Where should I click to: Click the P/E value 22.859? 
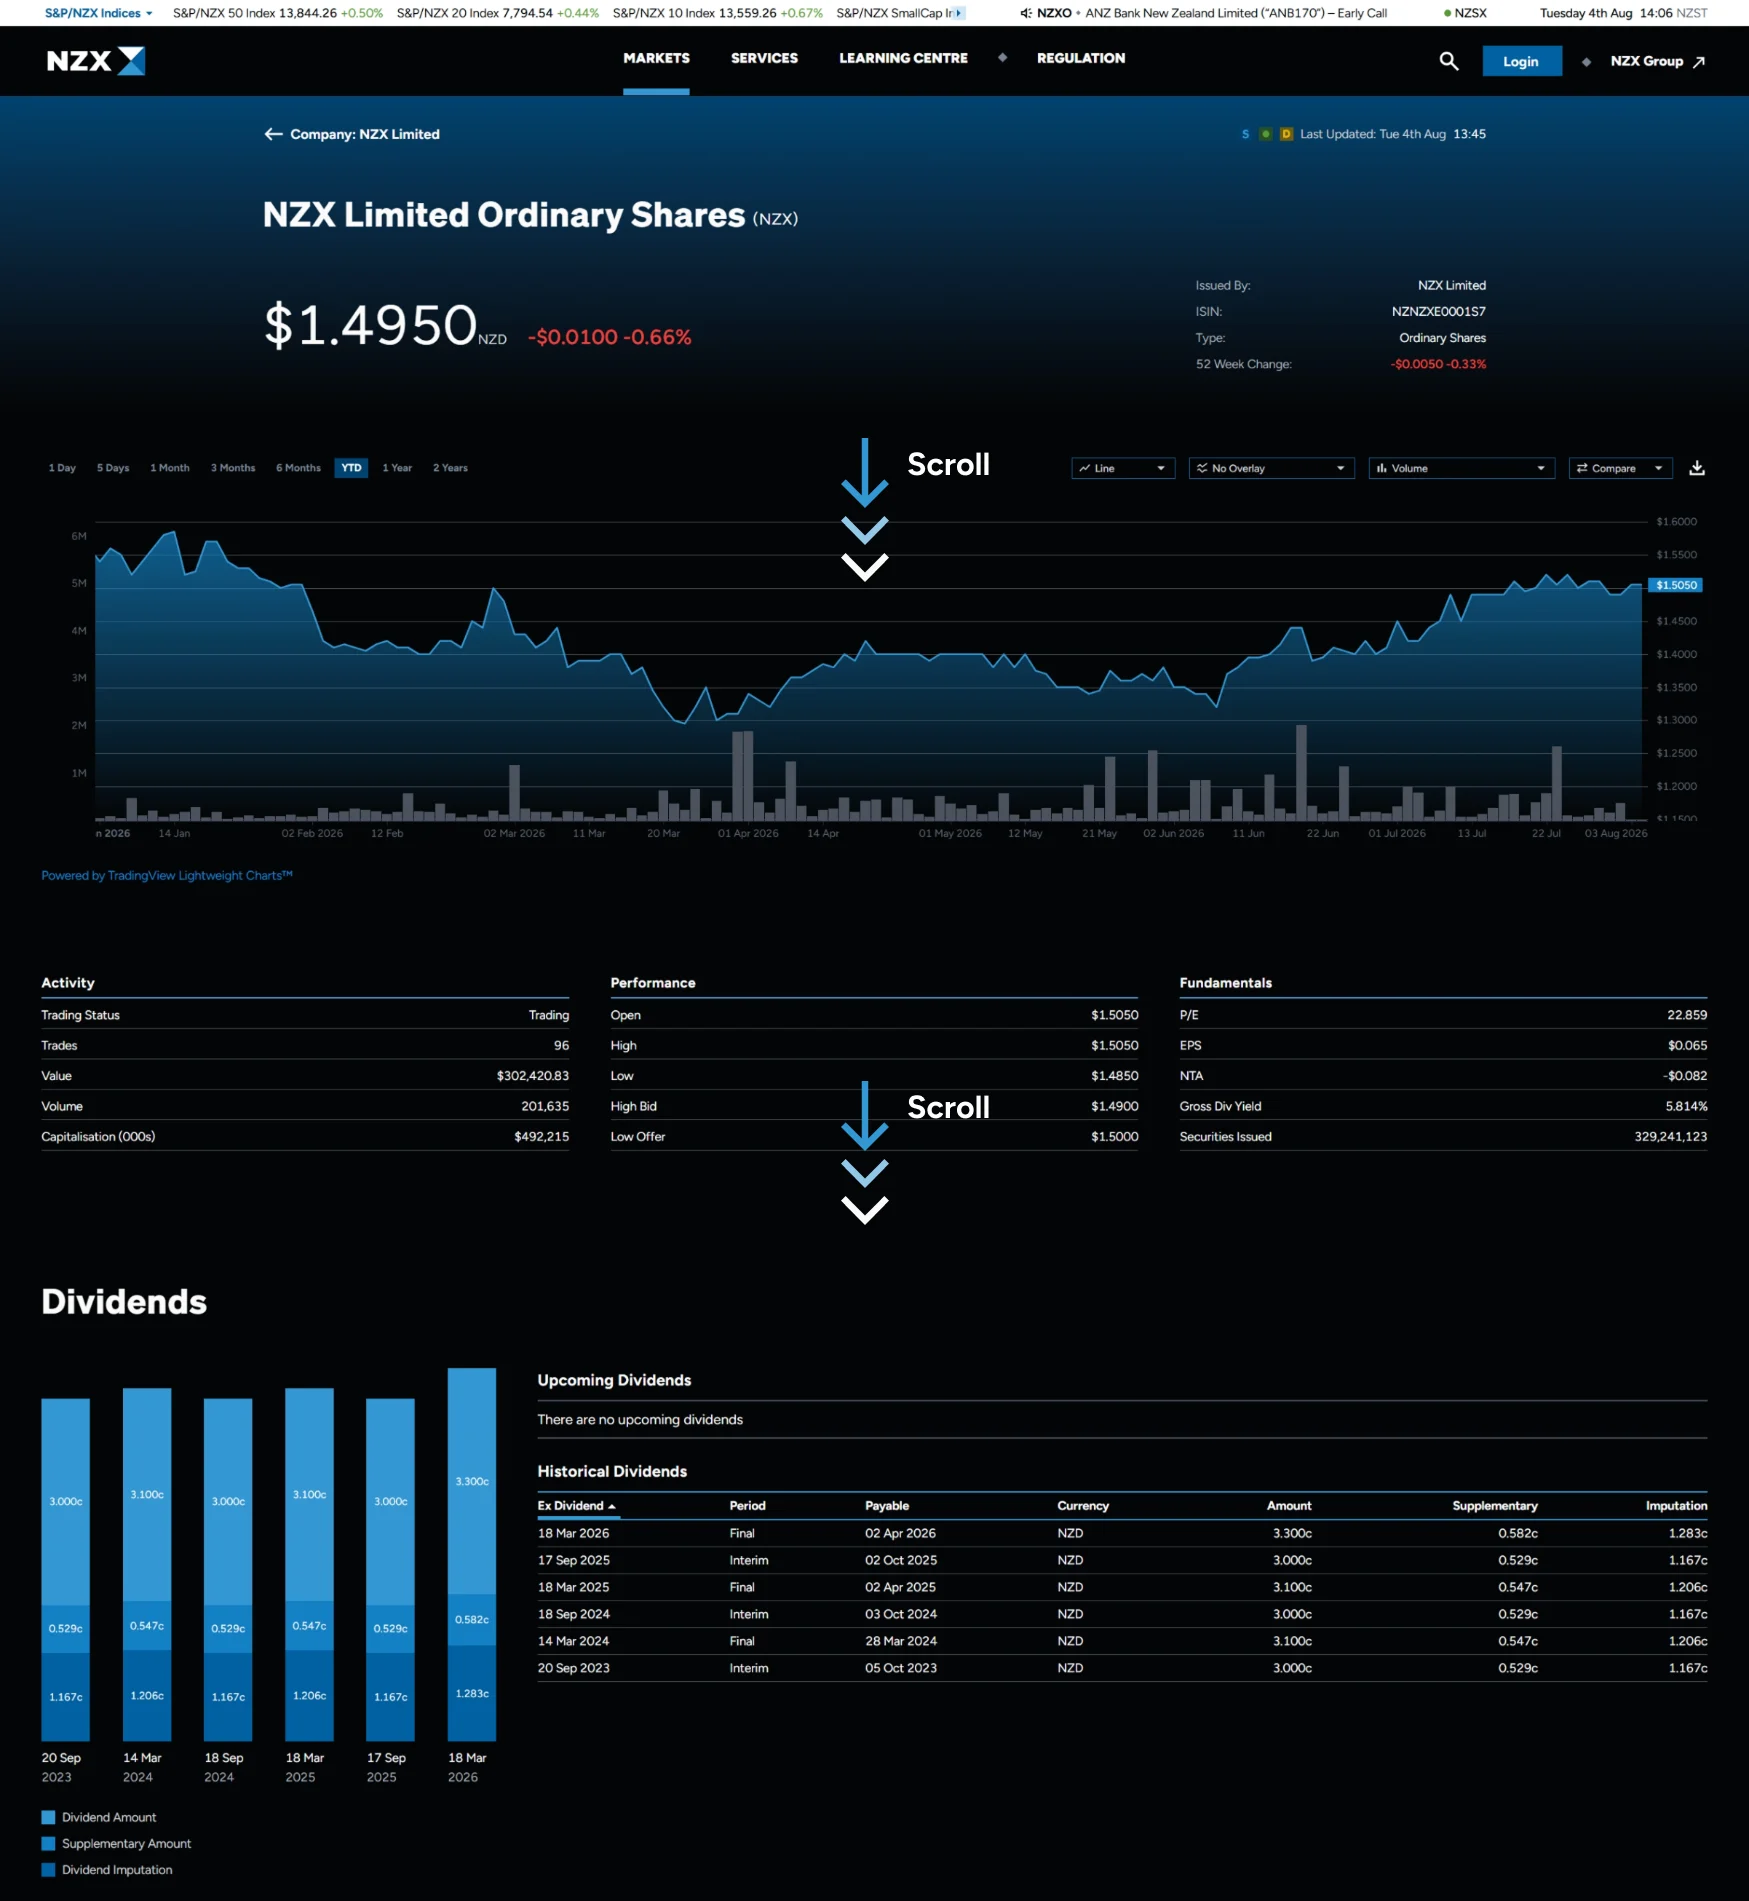(x=1687, y=1014)
